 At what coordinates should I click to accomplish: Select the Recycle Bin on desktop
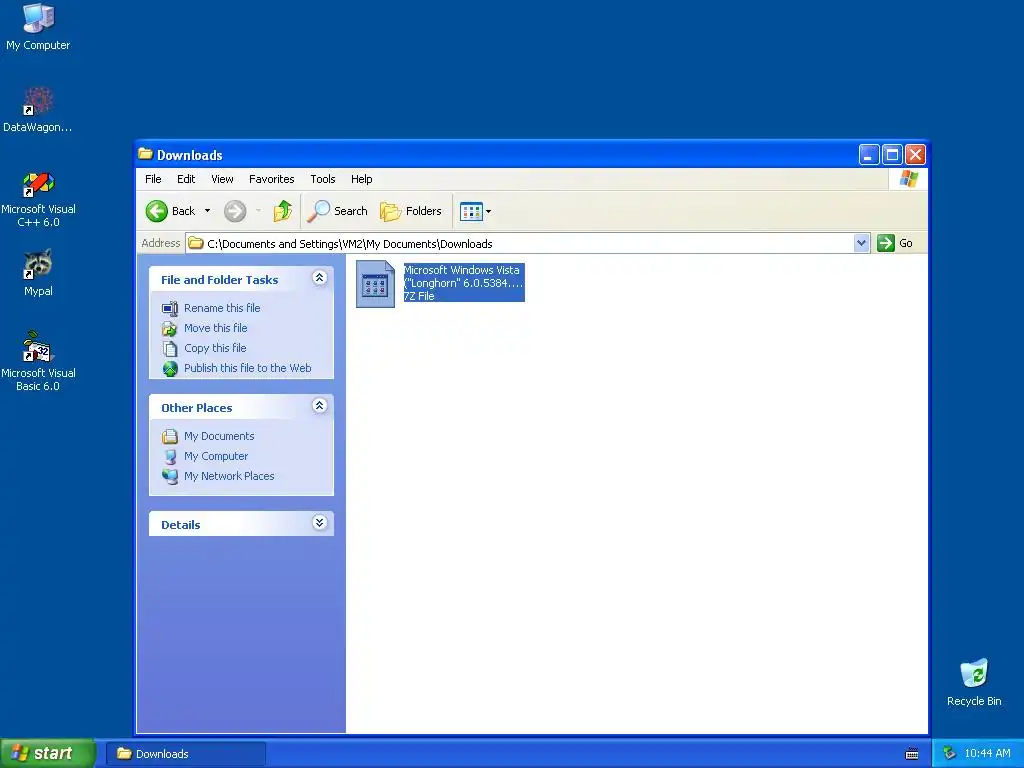tap(974, 682)
